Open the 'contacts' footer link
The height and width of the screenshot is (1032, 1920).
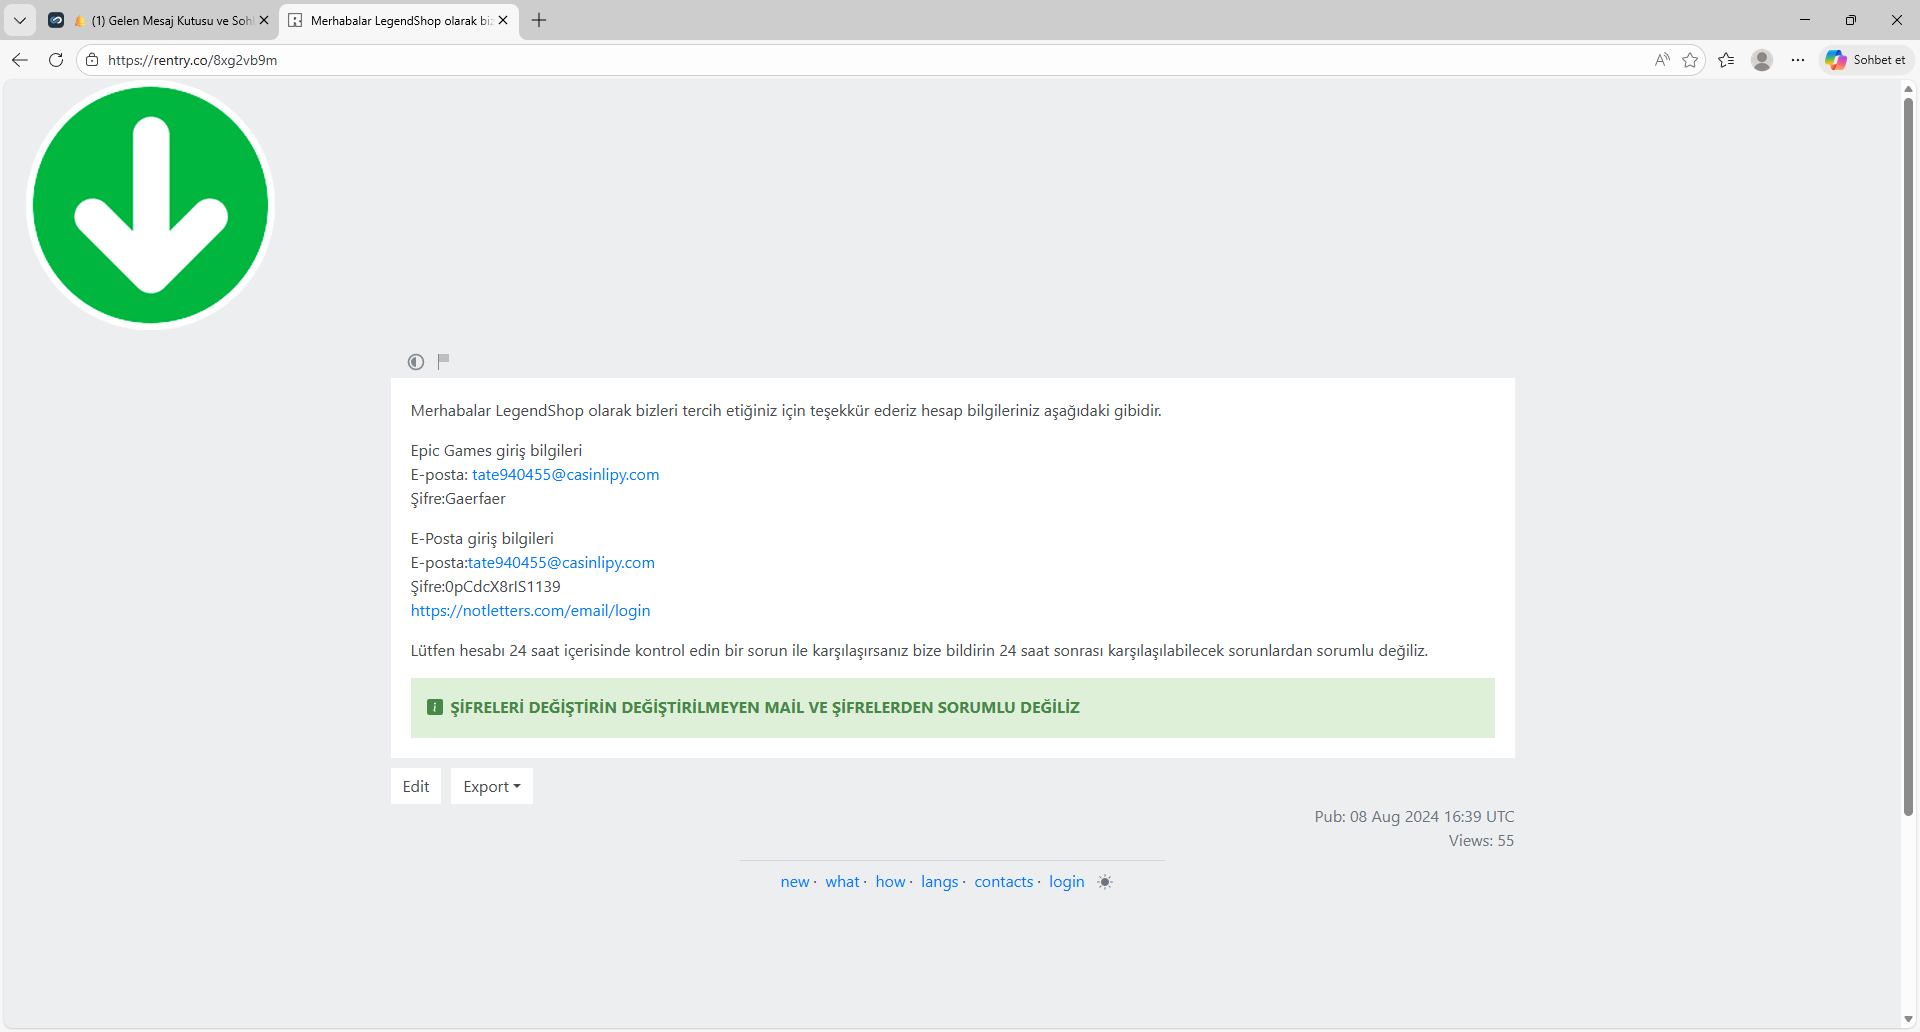(1004, 882)
